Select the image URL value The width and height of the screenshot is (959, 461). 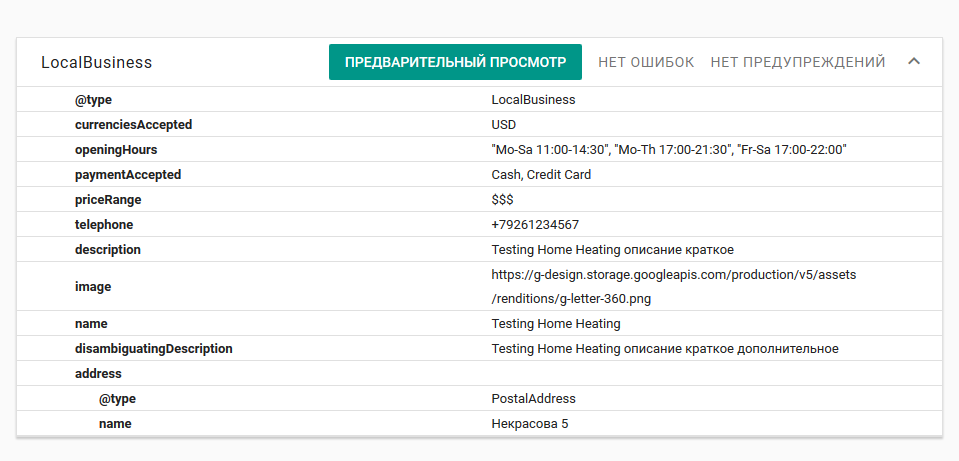pos(673,286)
